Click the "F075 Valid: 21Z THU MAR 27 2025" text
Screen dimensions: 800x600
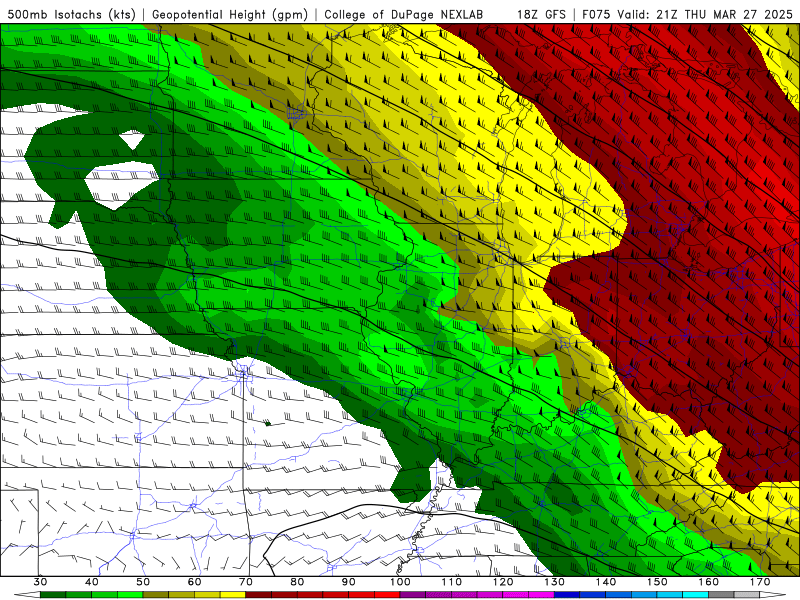pyautogui.click(x=687, y=14)
